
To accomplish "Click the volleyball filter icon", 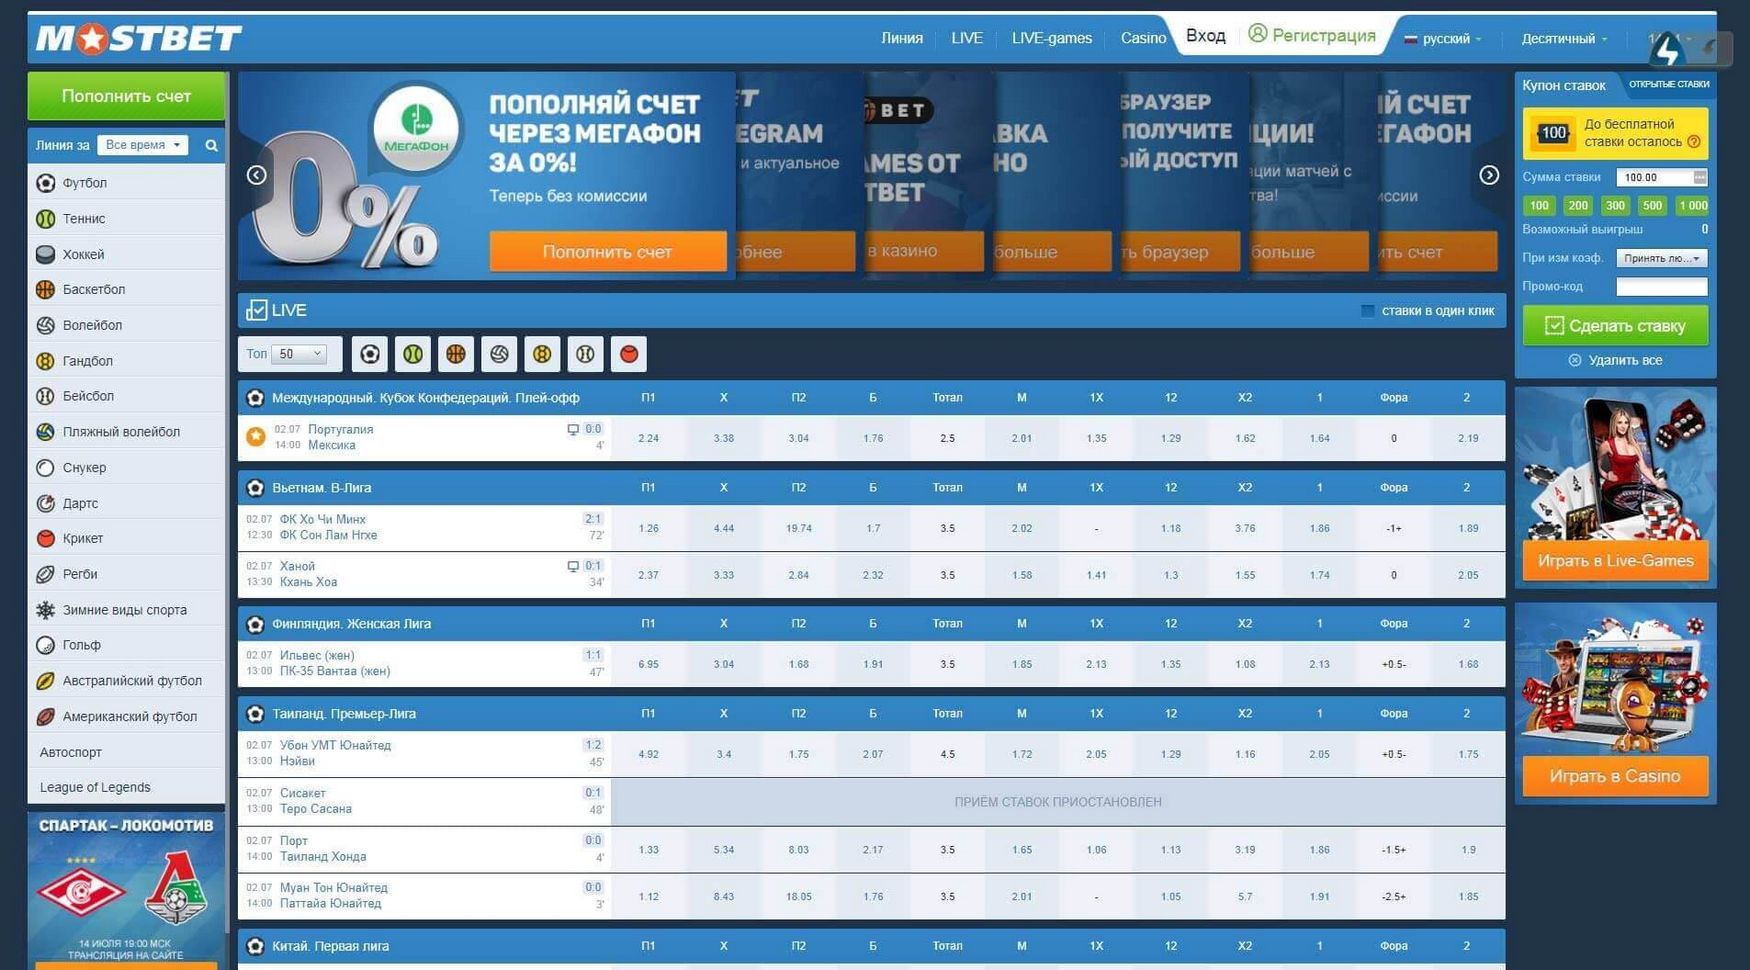I will click(x=498, y=353).
